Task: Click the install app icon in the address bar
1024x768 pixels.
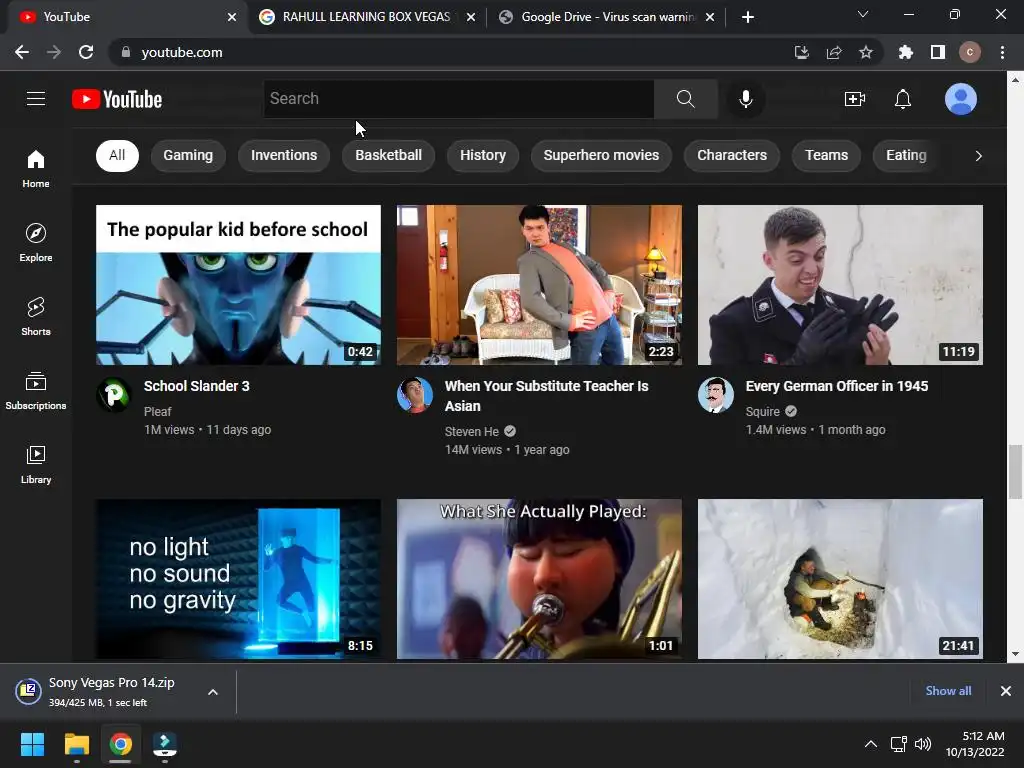Action: pos(801,52)
